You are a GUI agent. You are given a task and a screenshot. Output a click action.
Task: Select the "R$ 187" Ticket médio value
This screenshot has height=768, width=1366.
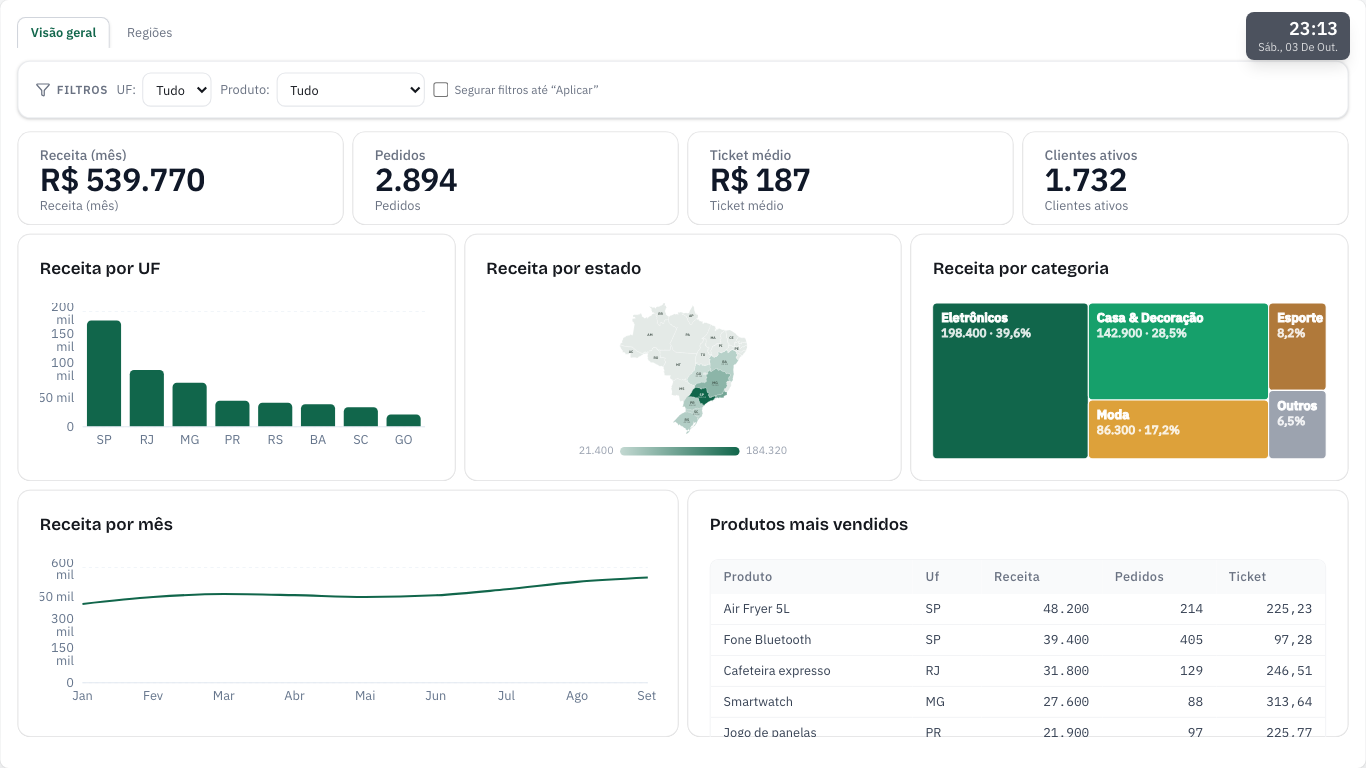(x=760, y=180)
